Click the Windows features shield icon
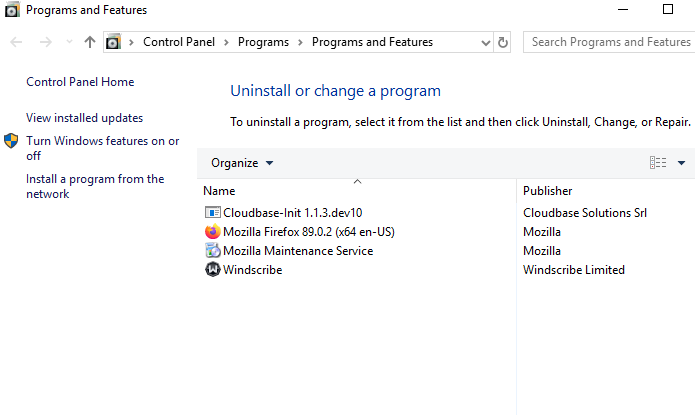Image resolution: width=695 pixels, height=415 pixels. 11,141
